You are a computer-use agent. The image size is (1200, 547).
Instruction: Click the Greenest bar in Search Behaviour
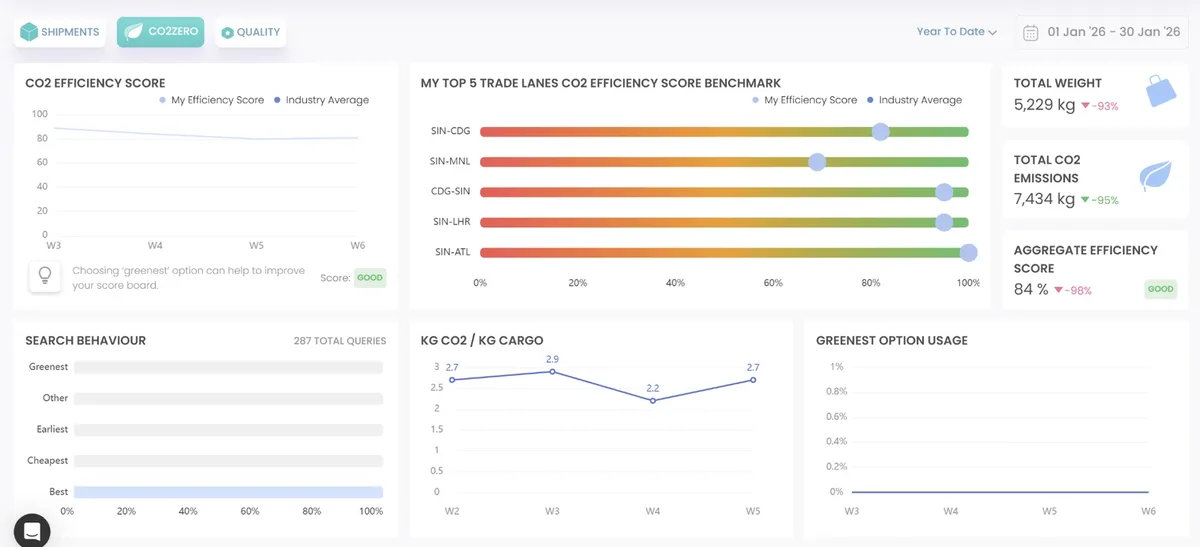[228, 367]
